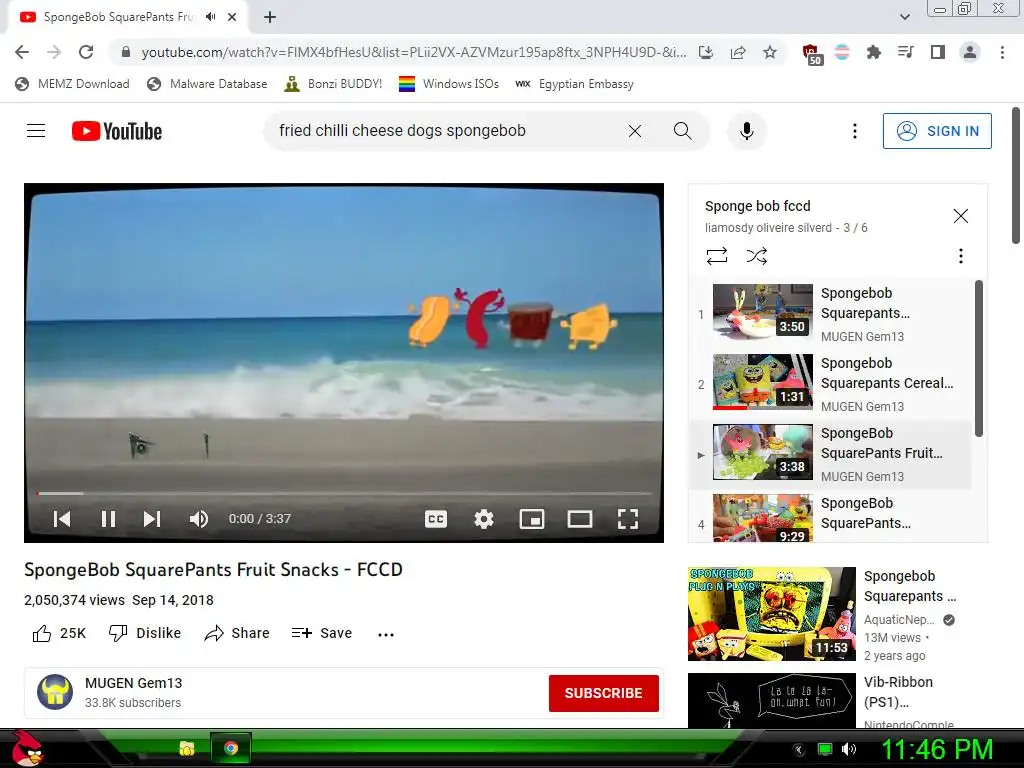
Task: Pause the video
Action: pyautogui.click(x=108, y=519)
